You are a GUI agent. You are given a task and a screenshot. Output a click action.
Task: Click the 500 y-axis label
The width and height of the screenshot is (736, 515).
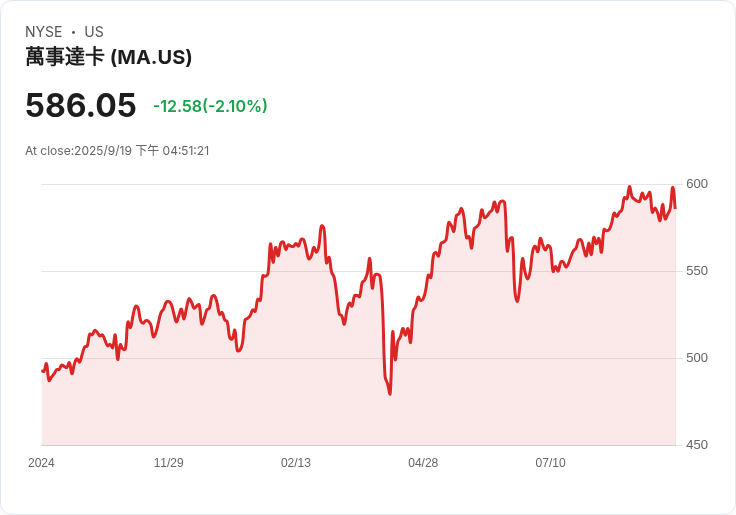[x=697, y=358]
